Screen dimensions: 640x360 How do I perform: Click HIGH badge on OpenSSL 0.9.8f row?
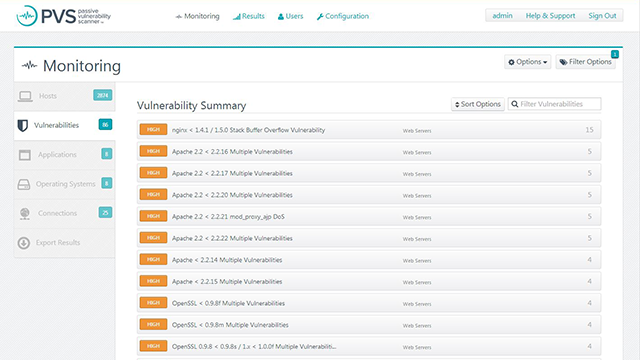pos(153,302)
